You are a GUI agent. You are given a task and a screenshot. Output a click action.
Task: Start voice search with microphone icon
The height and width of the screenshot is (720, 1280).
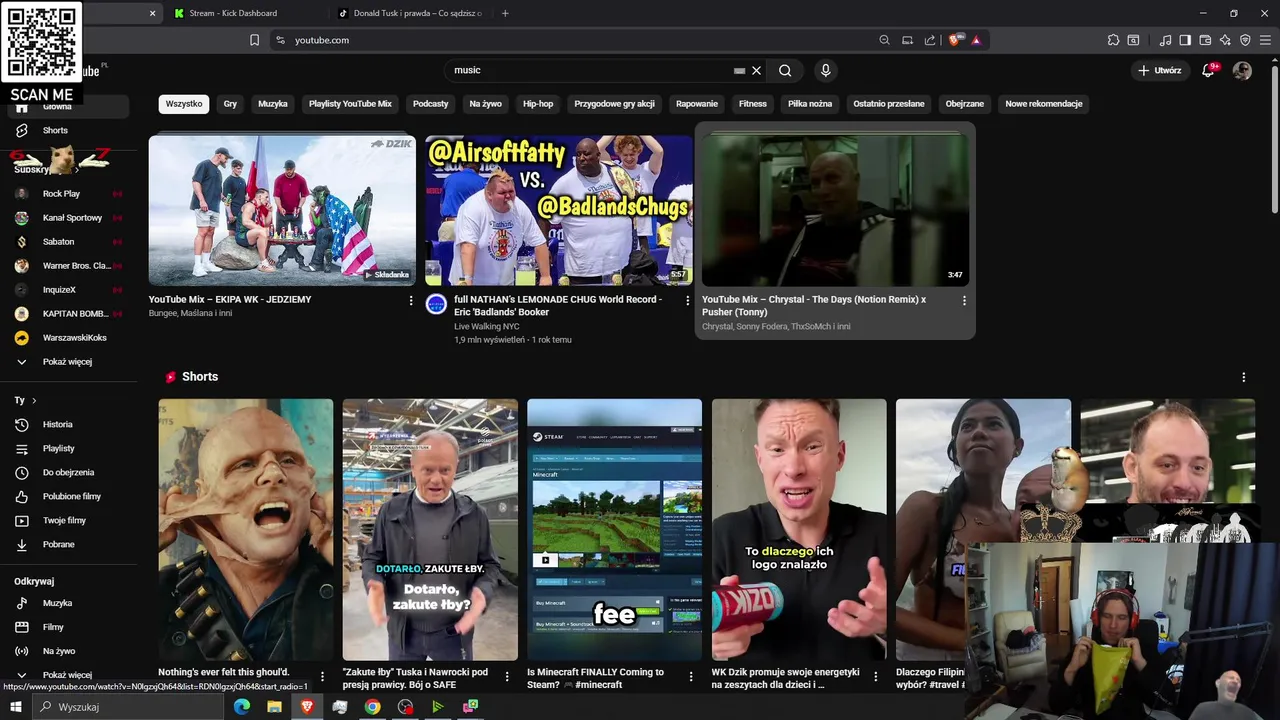coord(825,70)
